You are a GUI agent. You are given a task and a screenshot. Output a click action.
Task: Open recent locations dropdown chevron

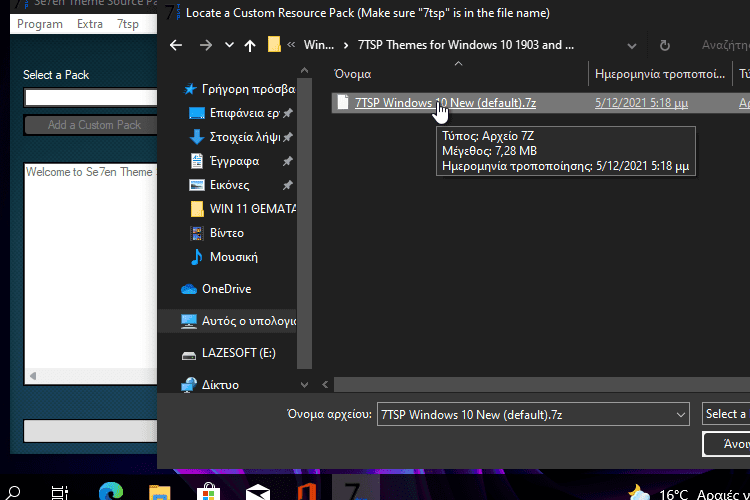pyautogui.click(x=229, y=45)
